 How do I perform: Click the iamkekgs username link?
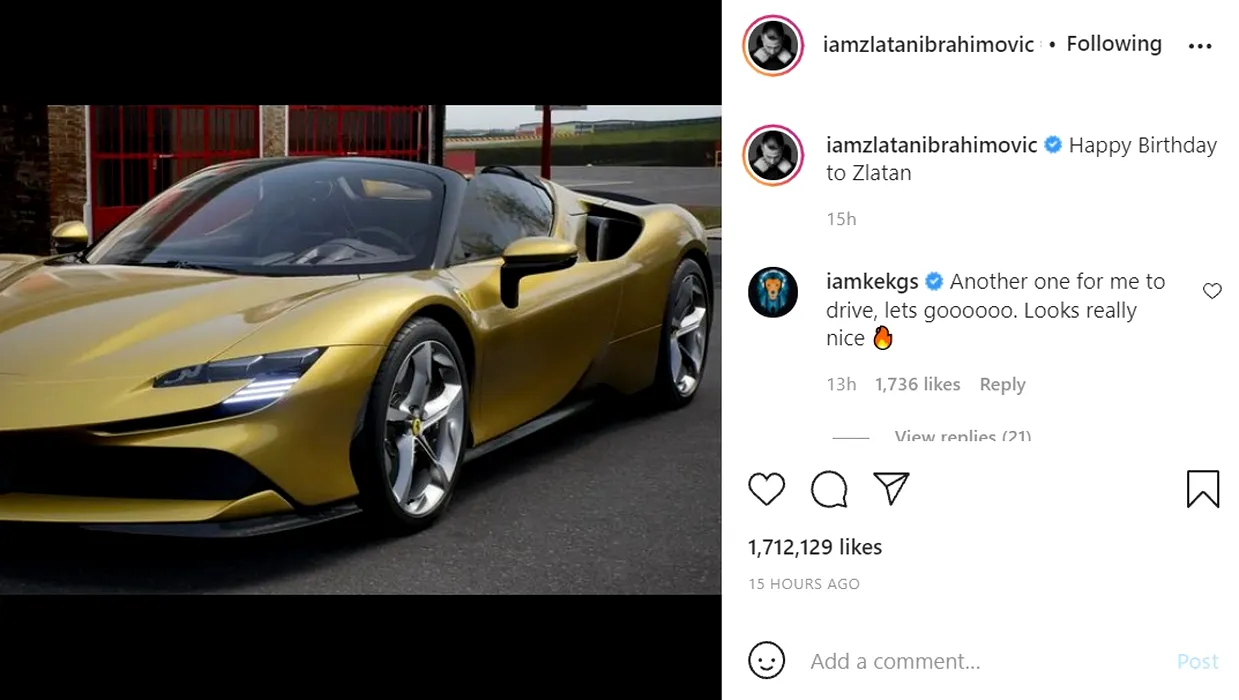coord(872,282)
